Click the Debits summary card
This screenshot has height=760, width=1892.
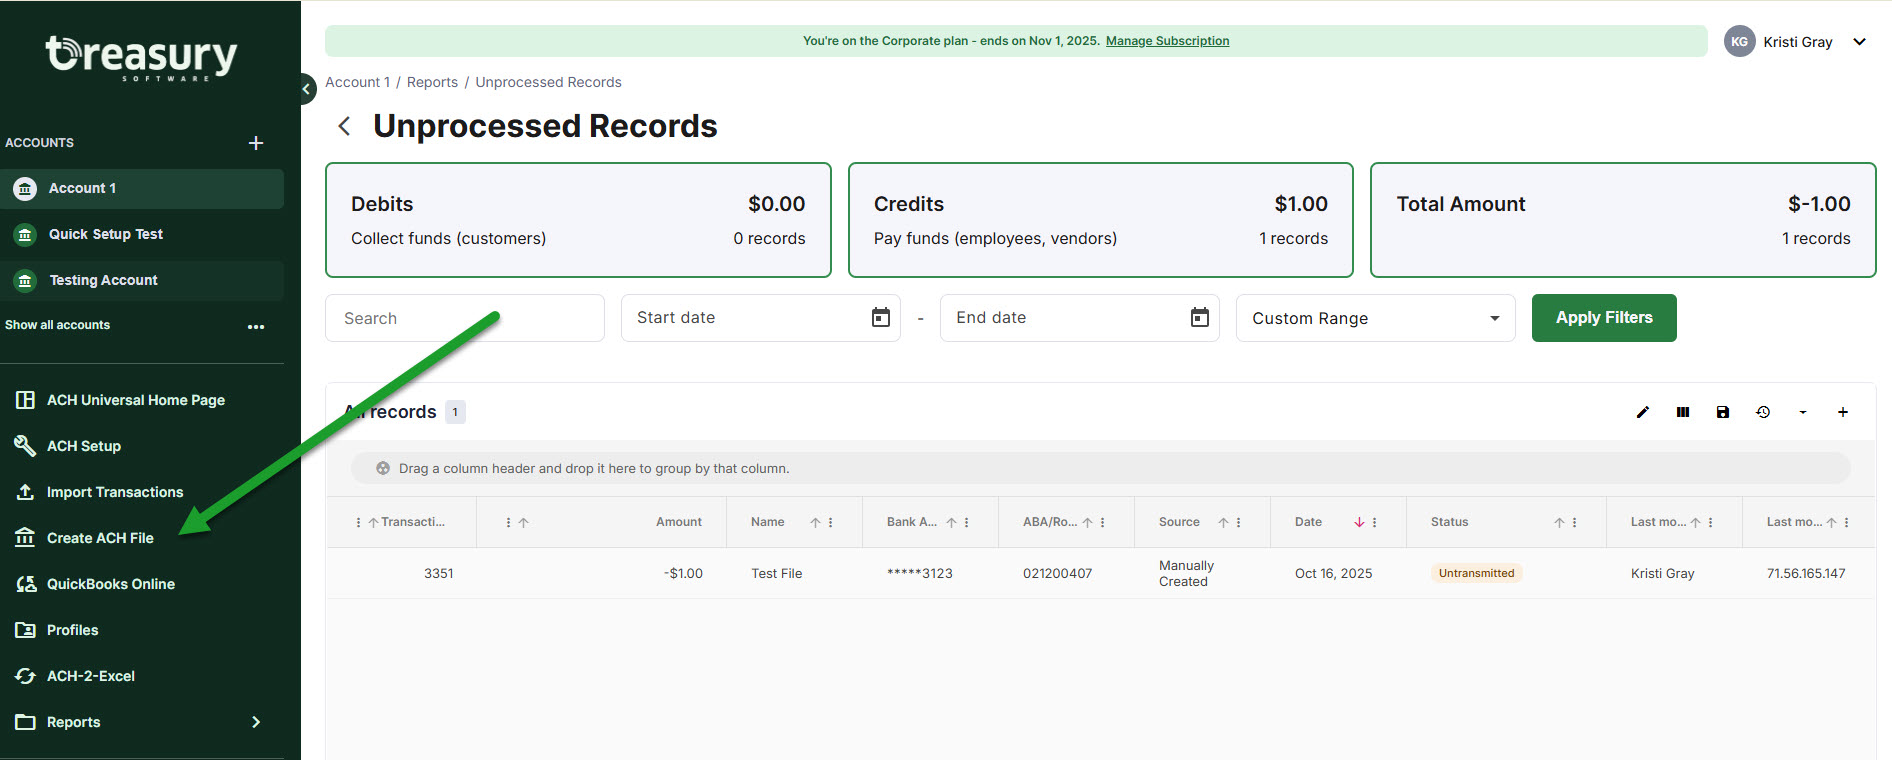coord(578,220)
